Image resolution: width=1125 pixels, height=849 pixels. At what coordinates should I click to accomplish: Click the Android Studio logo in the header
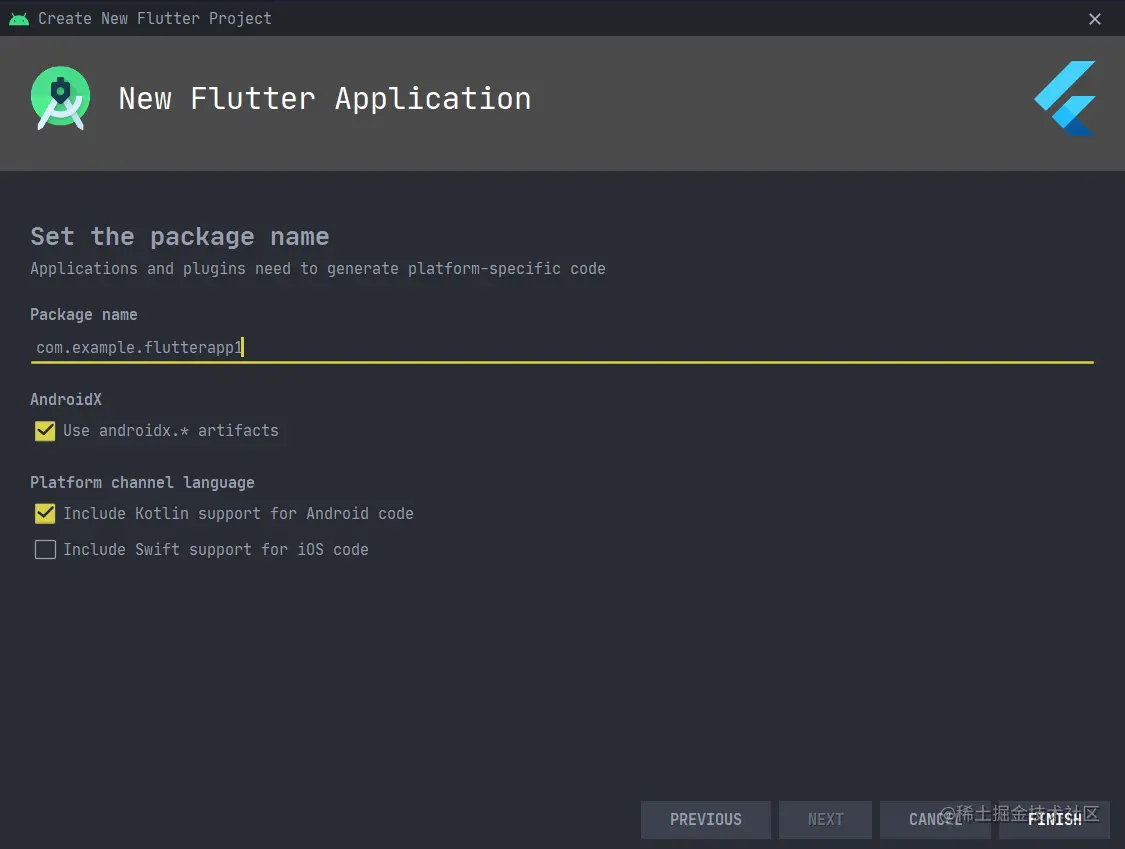click(x=60, y=98)
